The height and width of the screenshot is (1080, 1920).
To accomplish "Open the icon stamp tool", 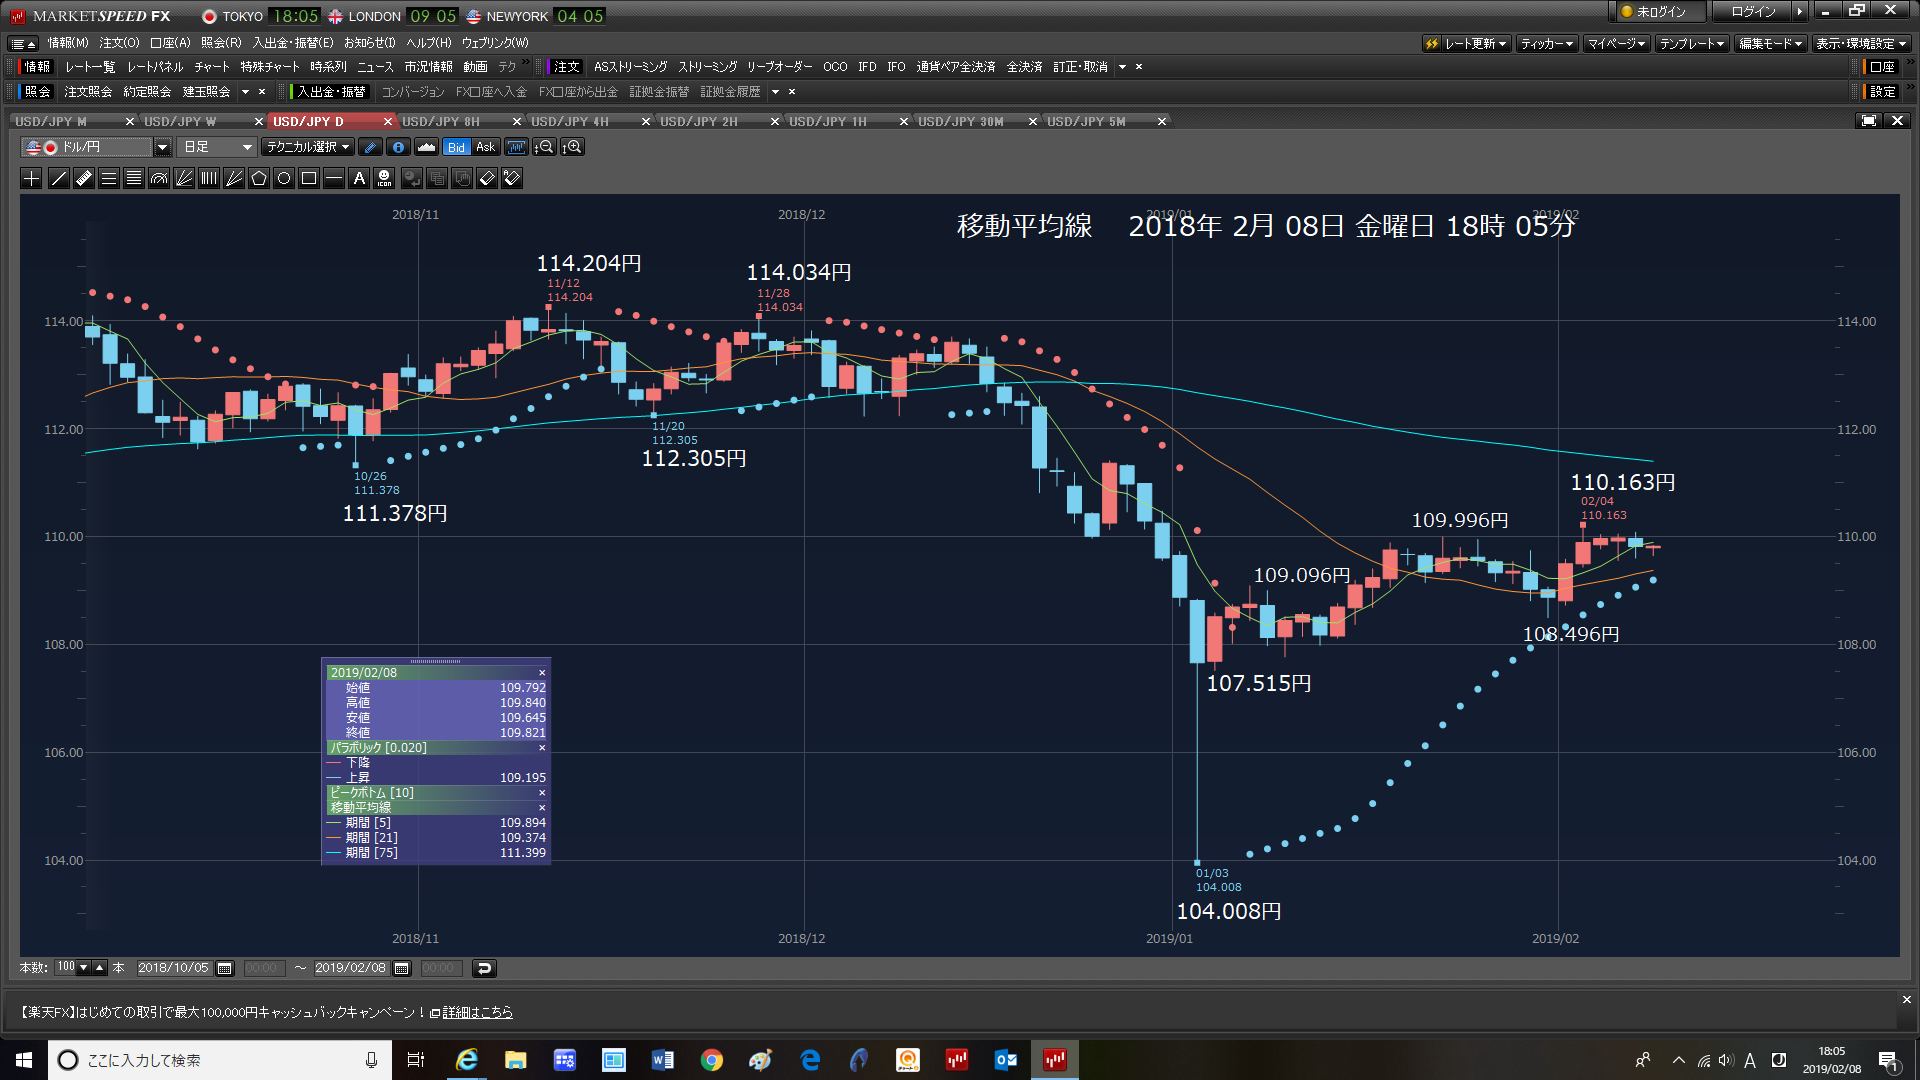I will (x=384, y=178).
